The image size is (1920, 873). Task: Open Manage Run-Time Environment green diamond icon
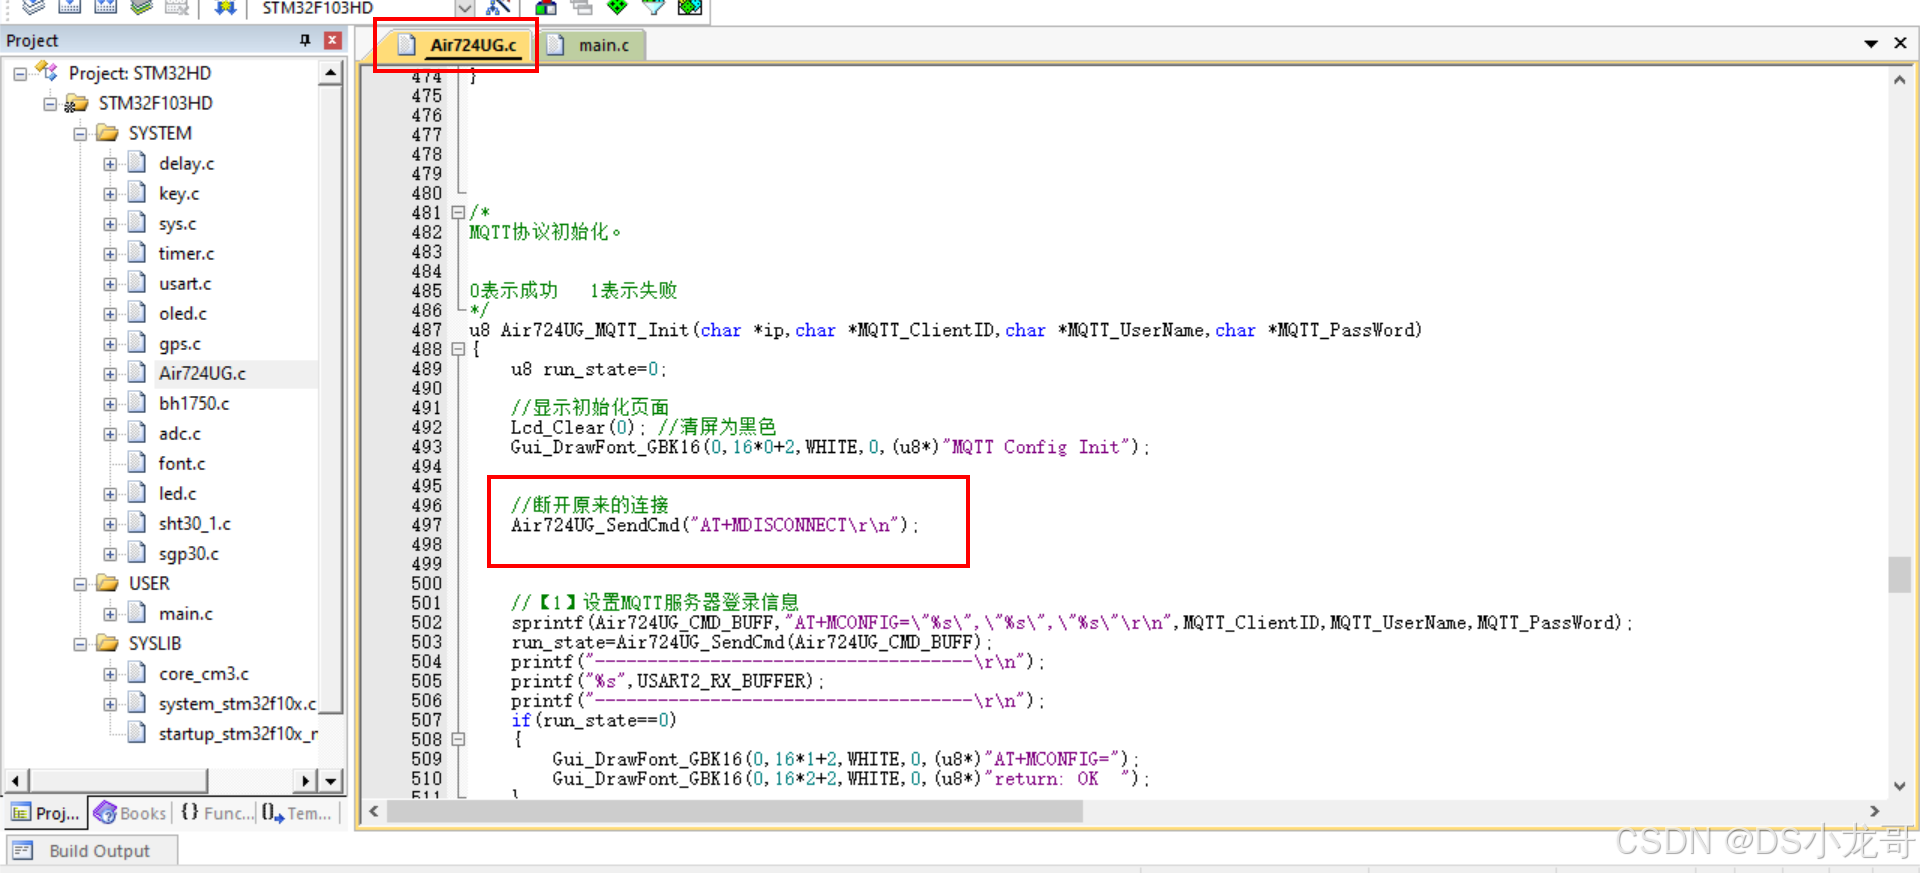point(618,8)
